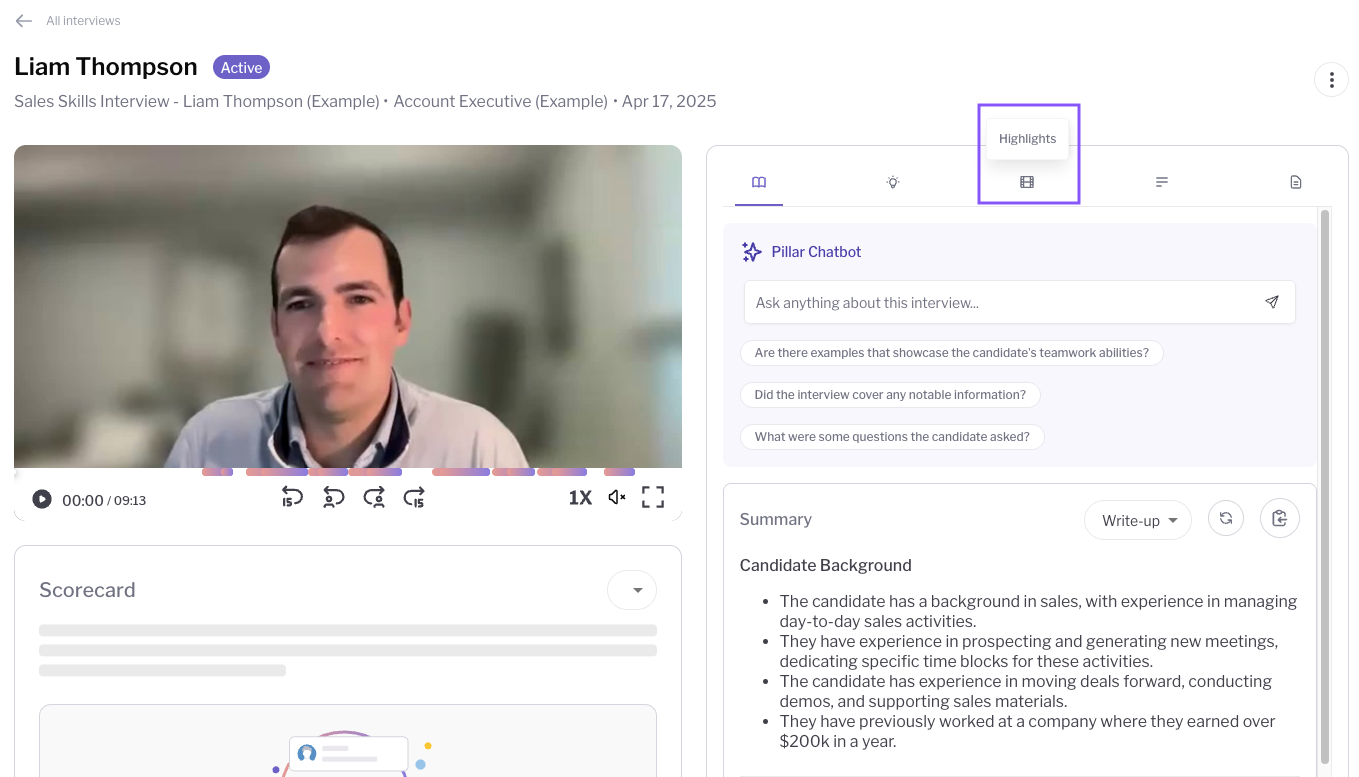Open the Write-up dropdown

coord(1138,520)
